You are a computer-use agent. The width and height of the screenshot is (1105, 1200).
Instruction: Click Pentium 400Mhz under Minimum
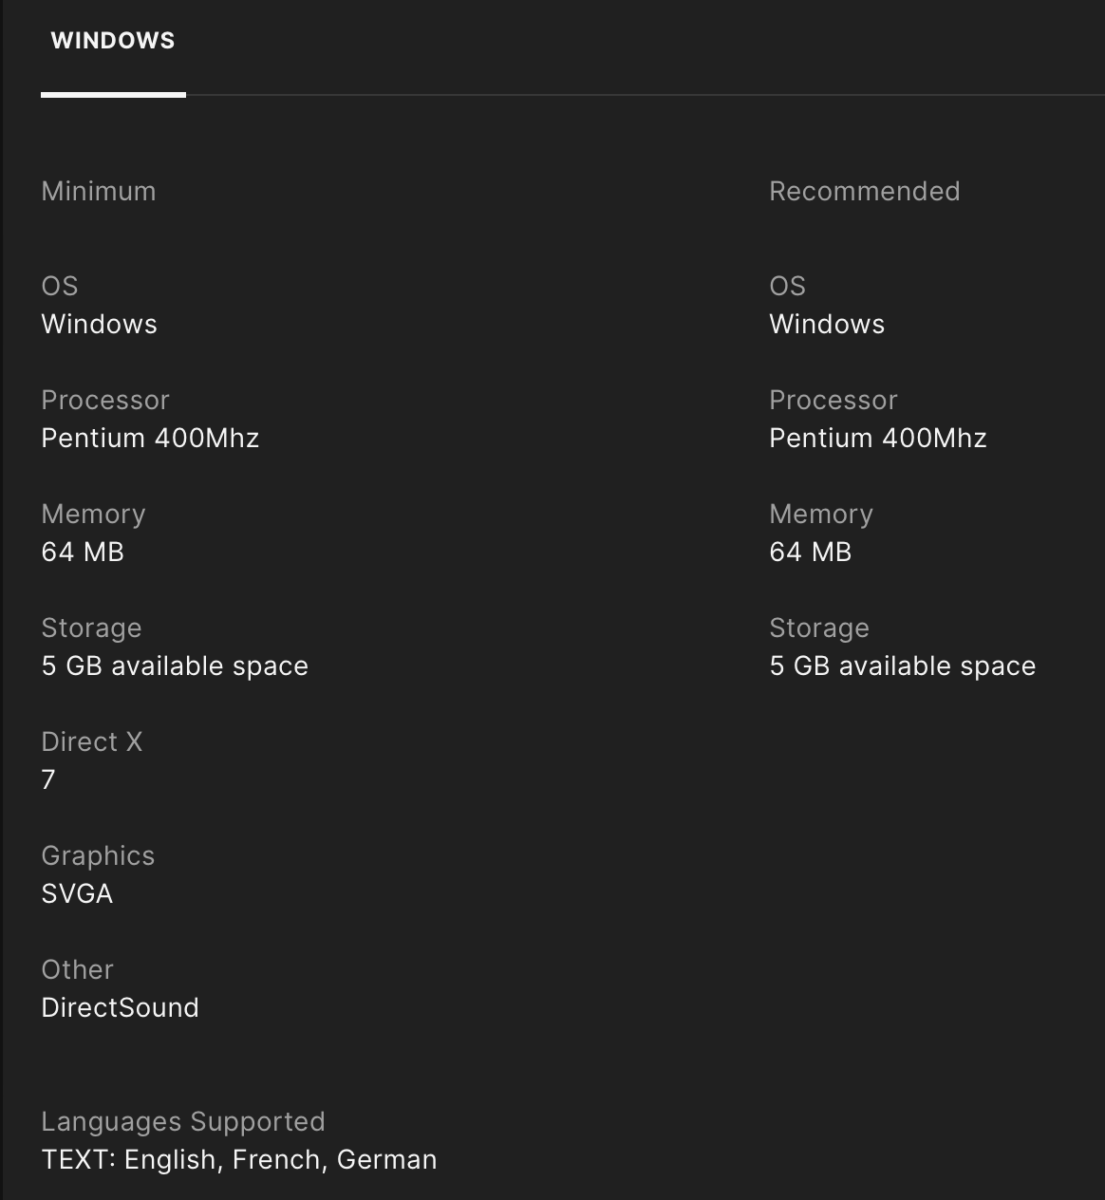[x=150, y=438]
